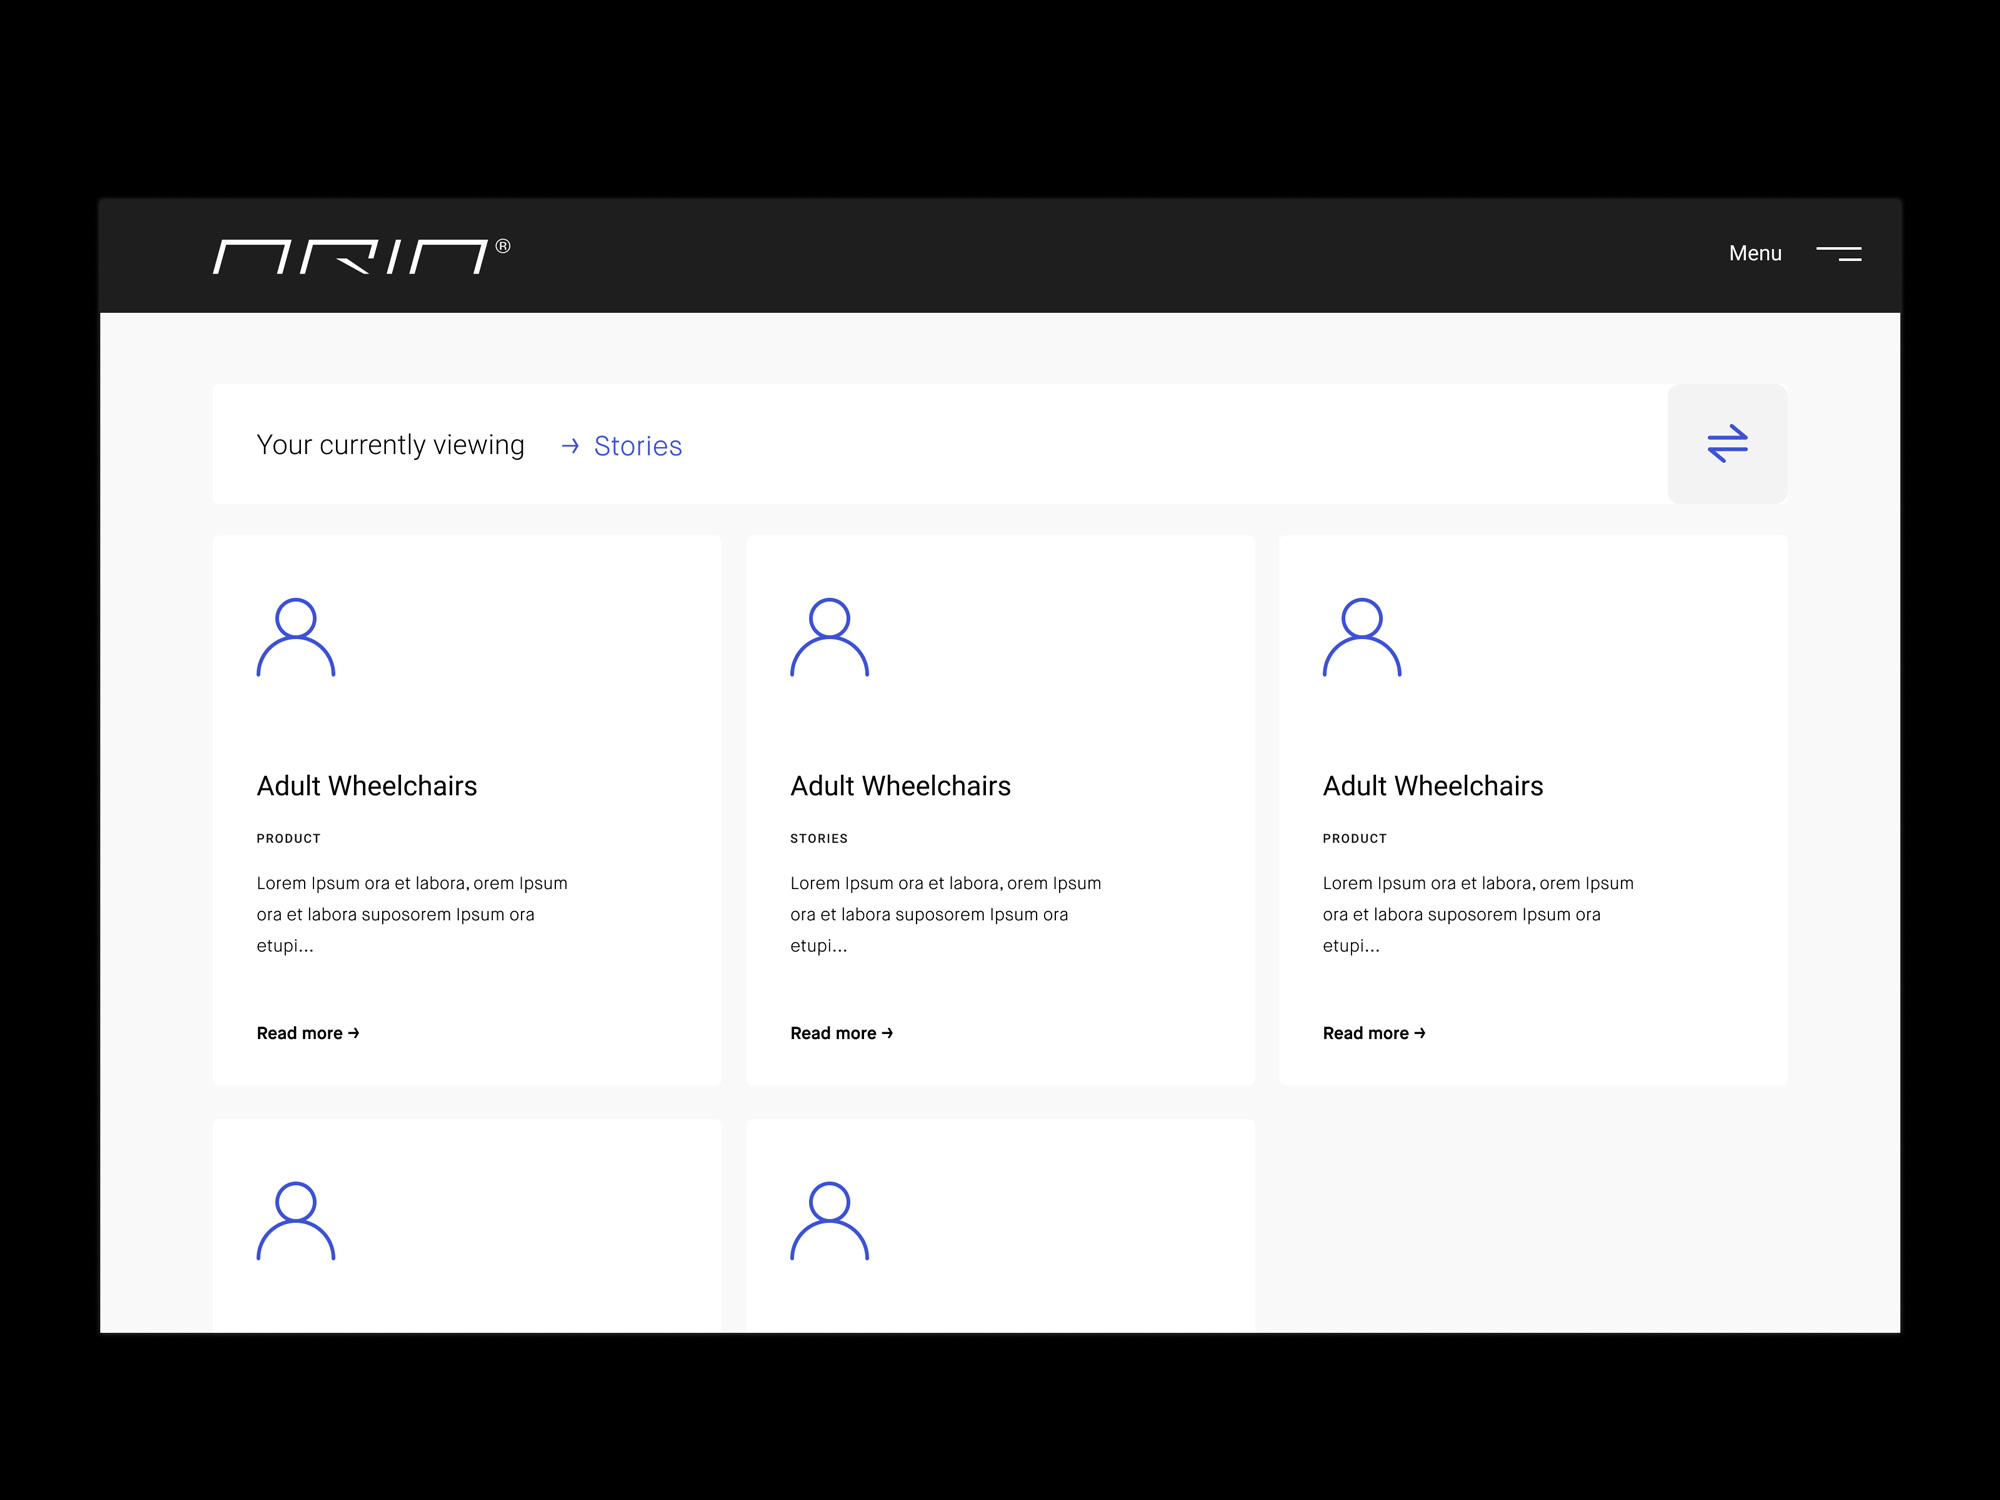Click the STORIES tag on middle card
Screen dimensions: 2000x1500
819,838
